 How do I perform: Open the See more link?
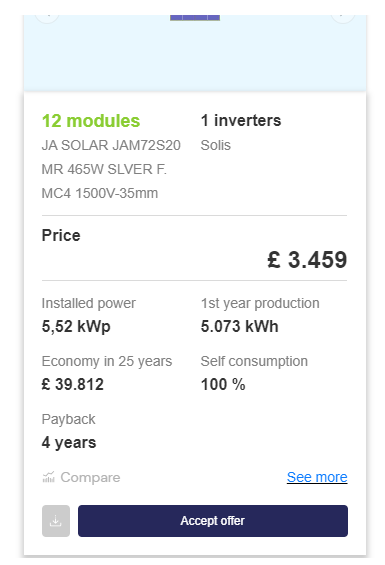[x=317, y=477]
